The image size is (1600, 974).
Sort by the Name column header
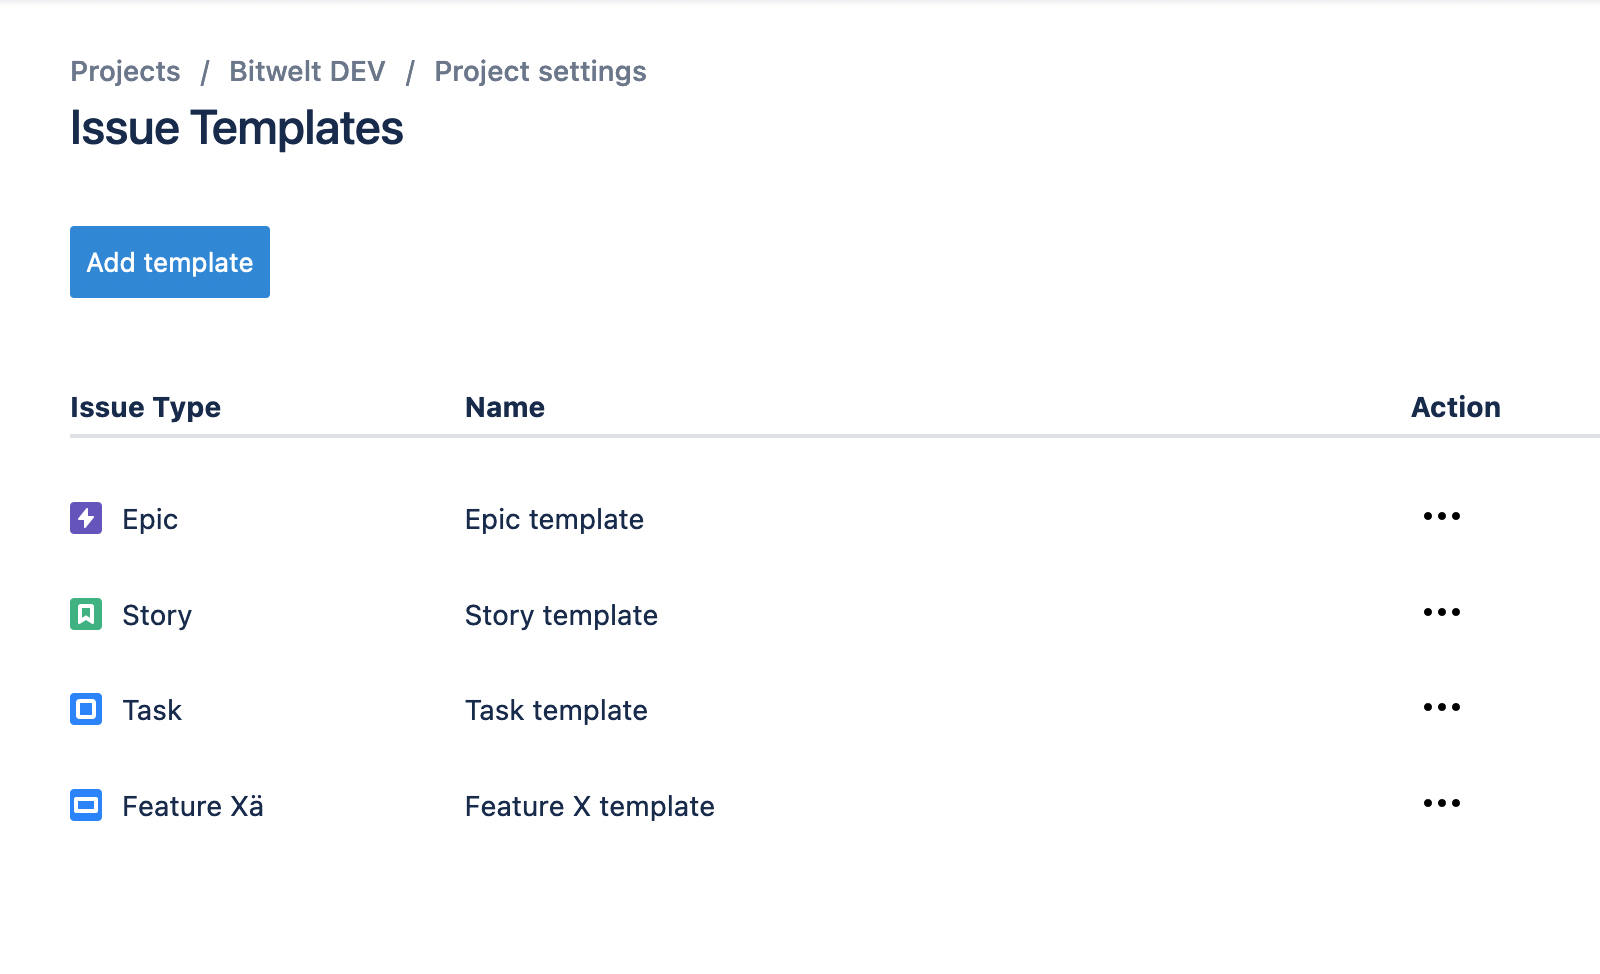click(x=504, y=407)
